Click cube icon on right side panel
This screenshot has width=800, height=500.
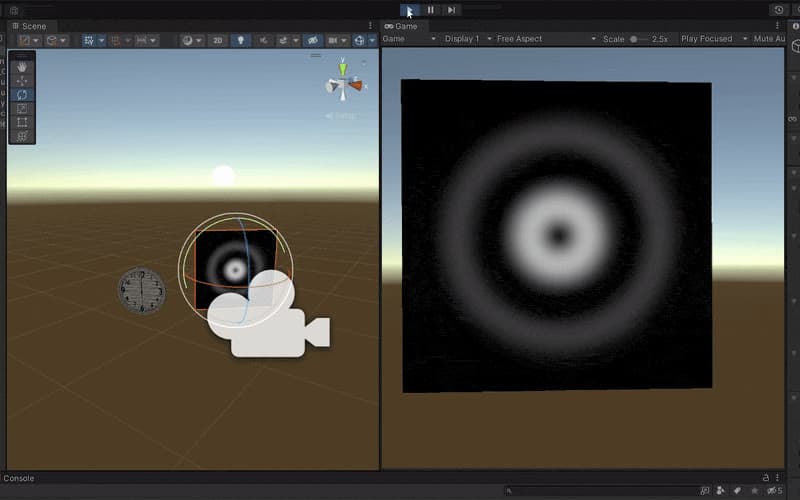coord(795,47)
